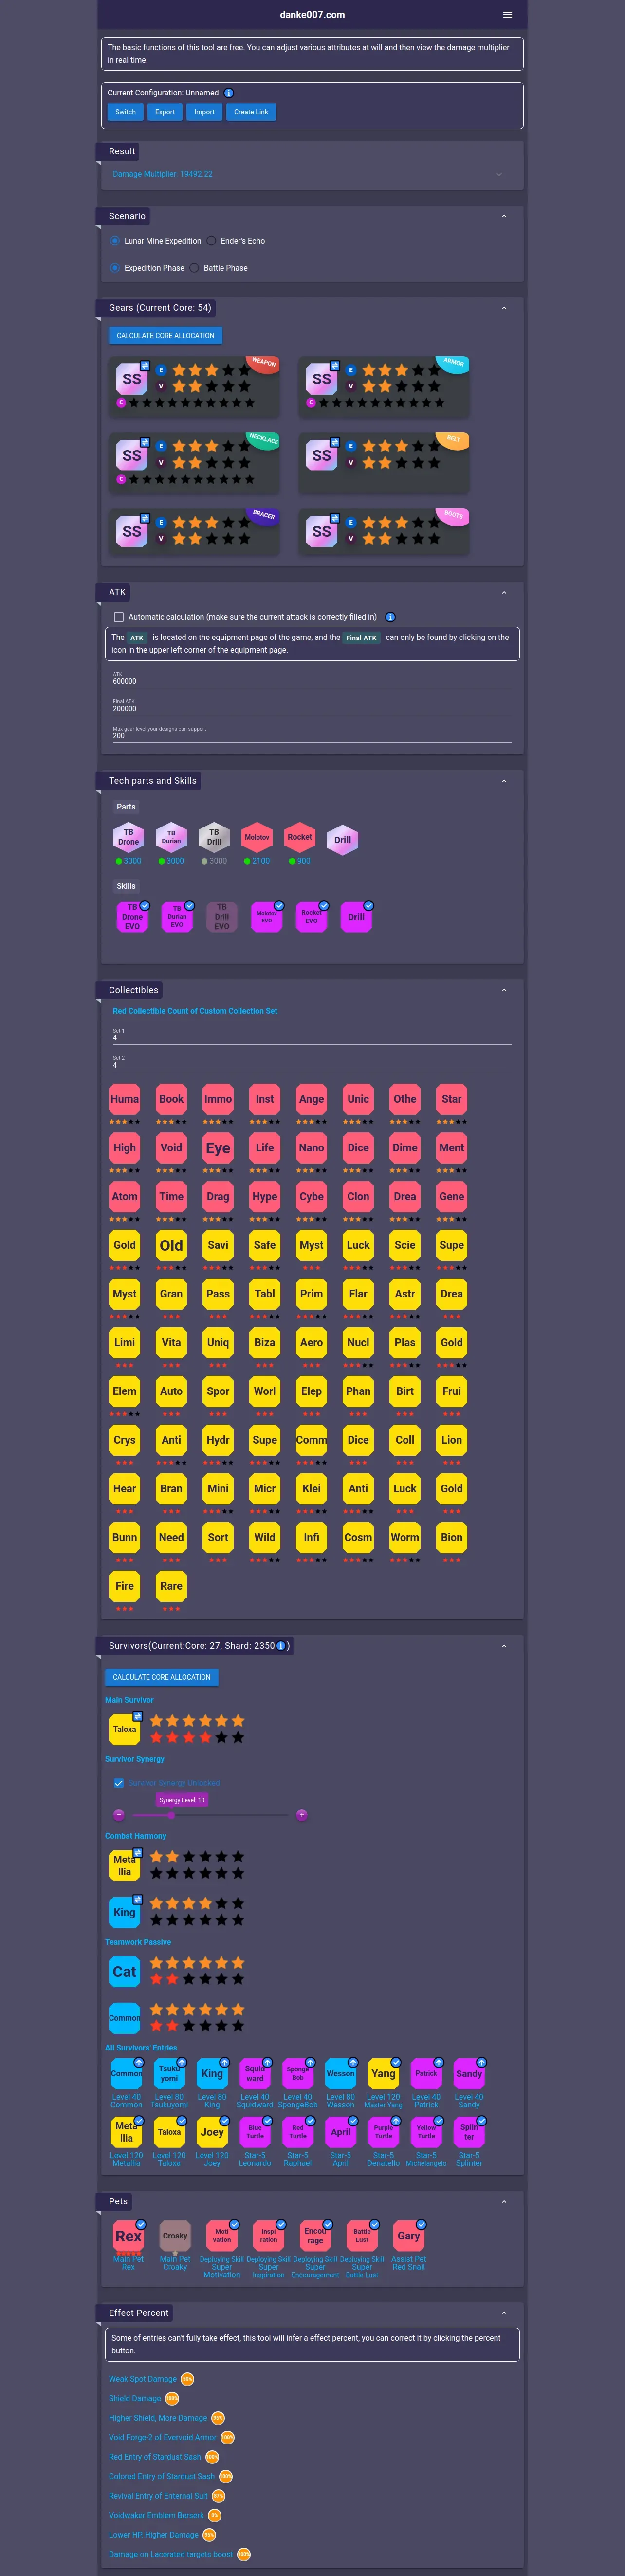The image size is (625, 2576).
Task: Select the TB Durian tech part
Action: pyautogui.click(x=171, y=837)
